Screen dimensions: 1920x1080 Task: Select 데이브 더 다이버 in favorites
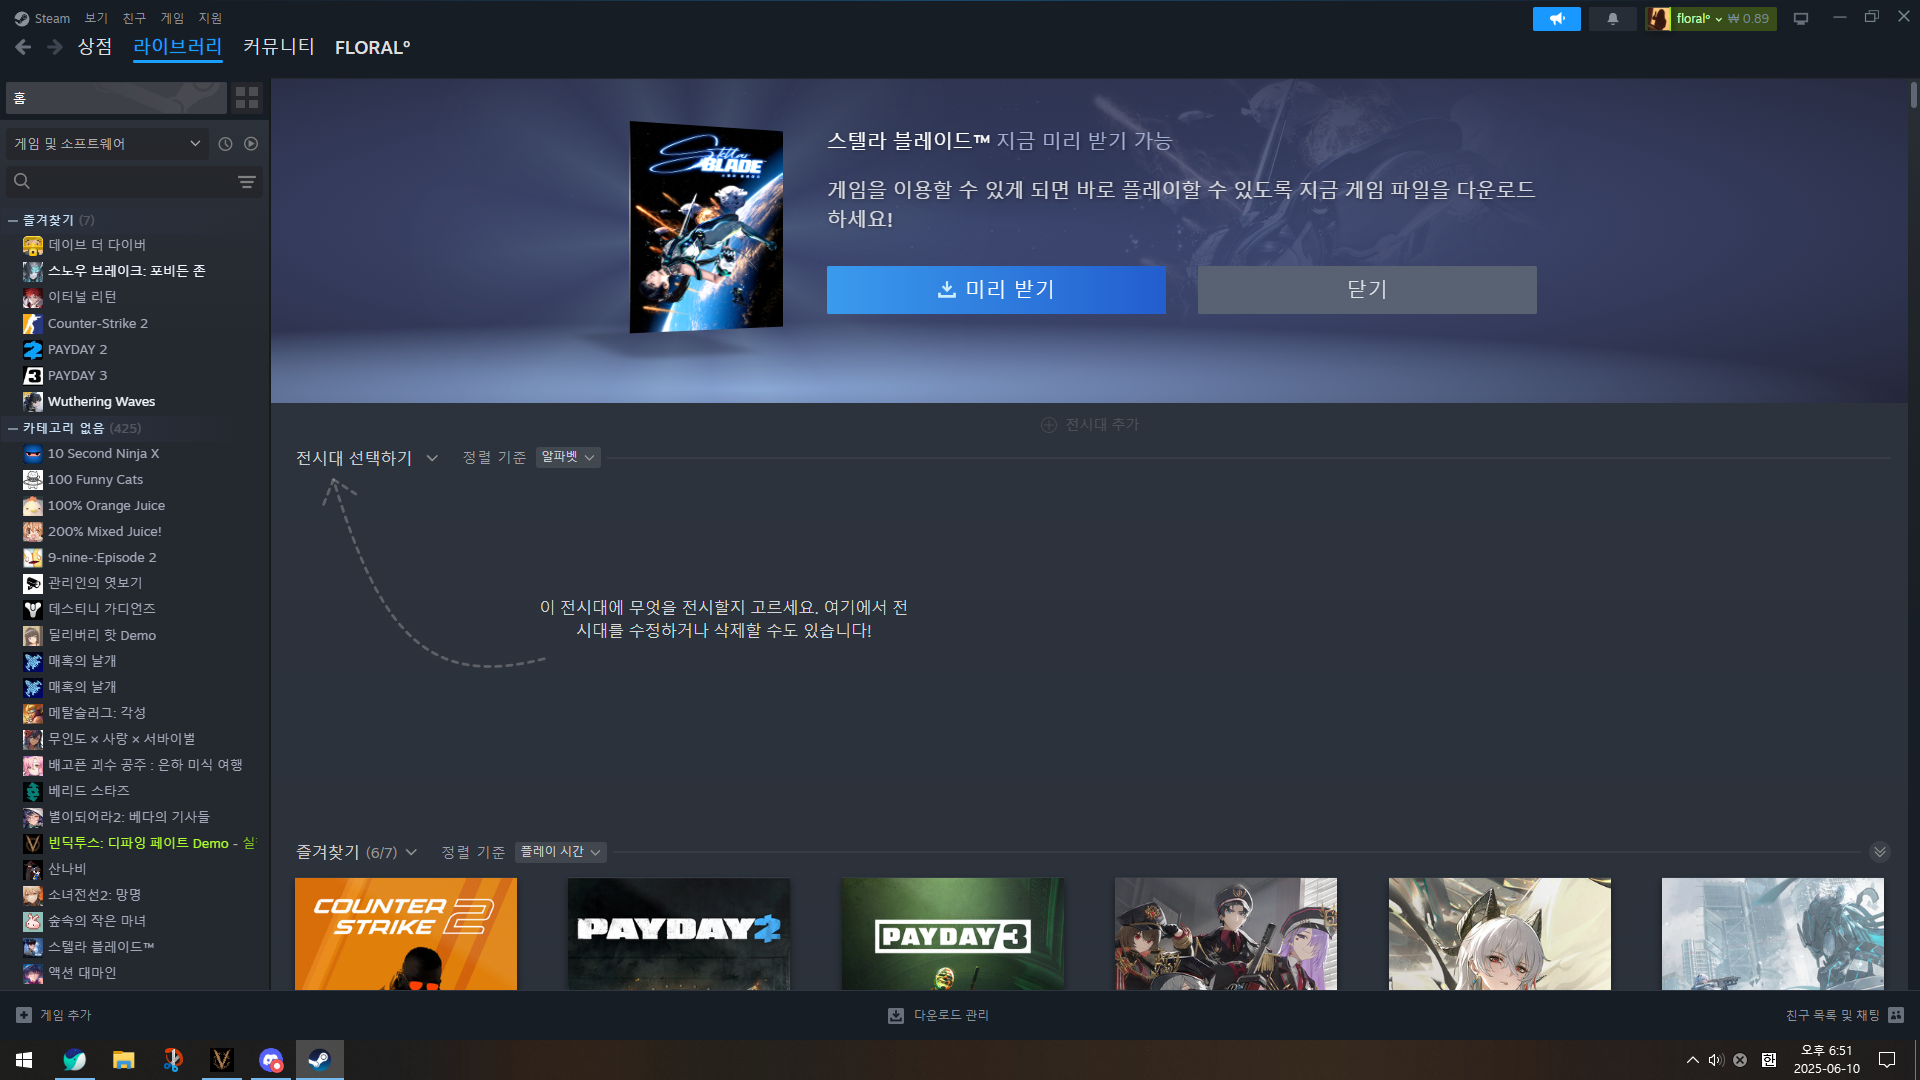[x=97, y=245]
